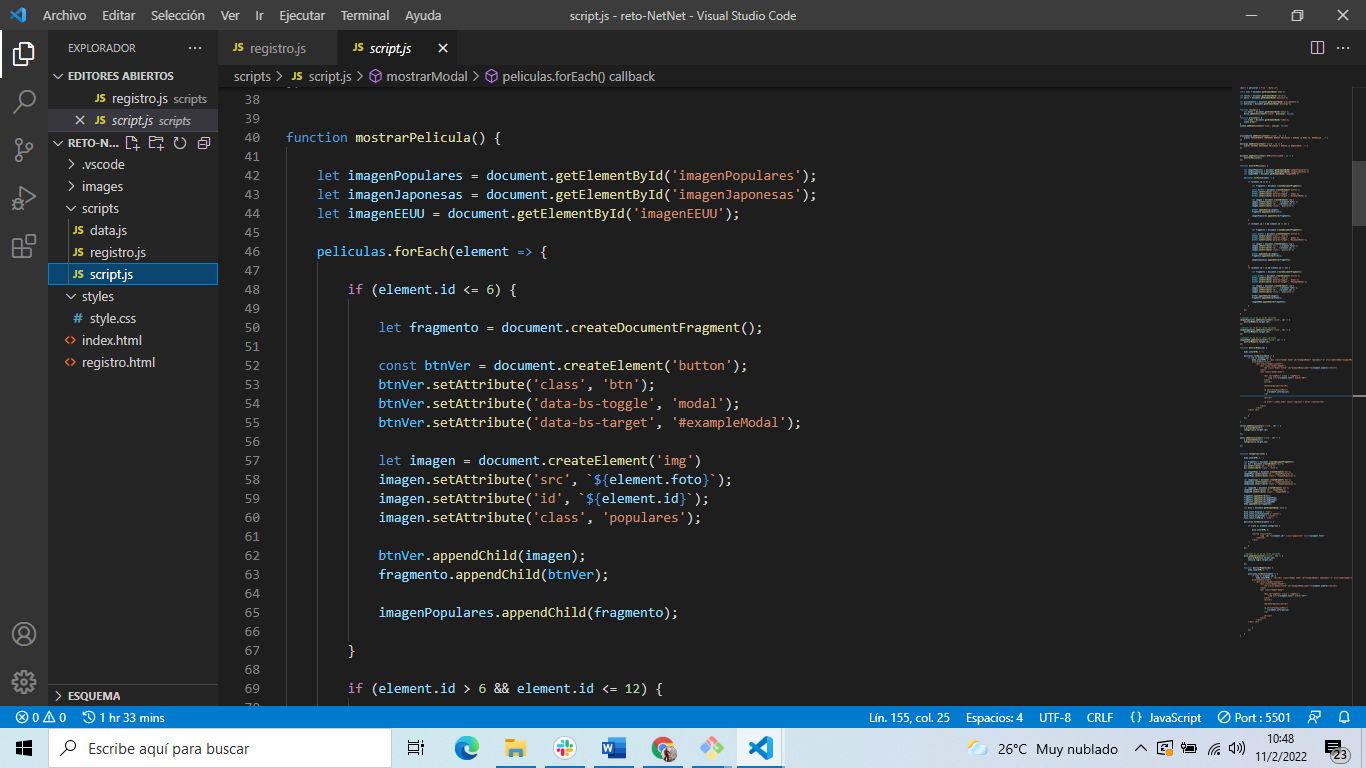Click the editor vertical scrollbar thumb
Screen dimensions: 1366x768
1359,193
